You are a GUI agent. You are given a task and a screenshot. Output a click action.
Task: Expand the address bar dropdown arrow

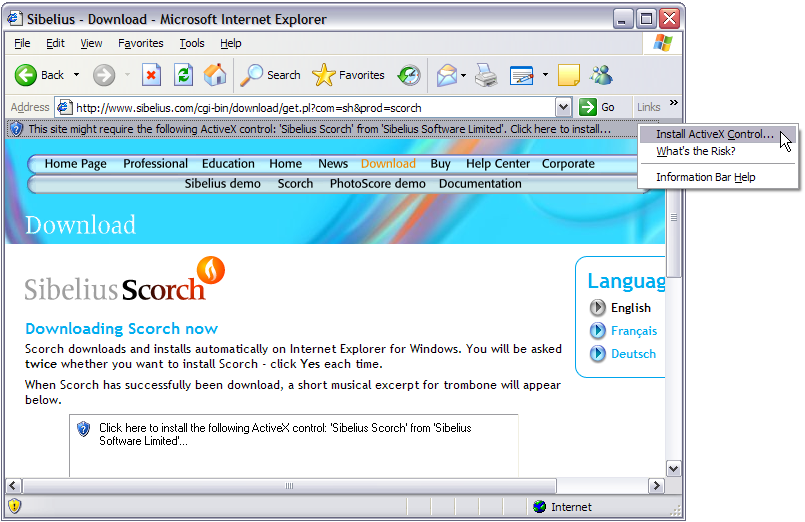point(563,107)
